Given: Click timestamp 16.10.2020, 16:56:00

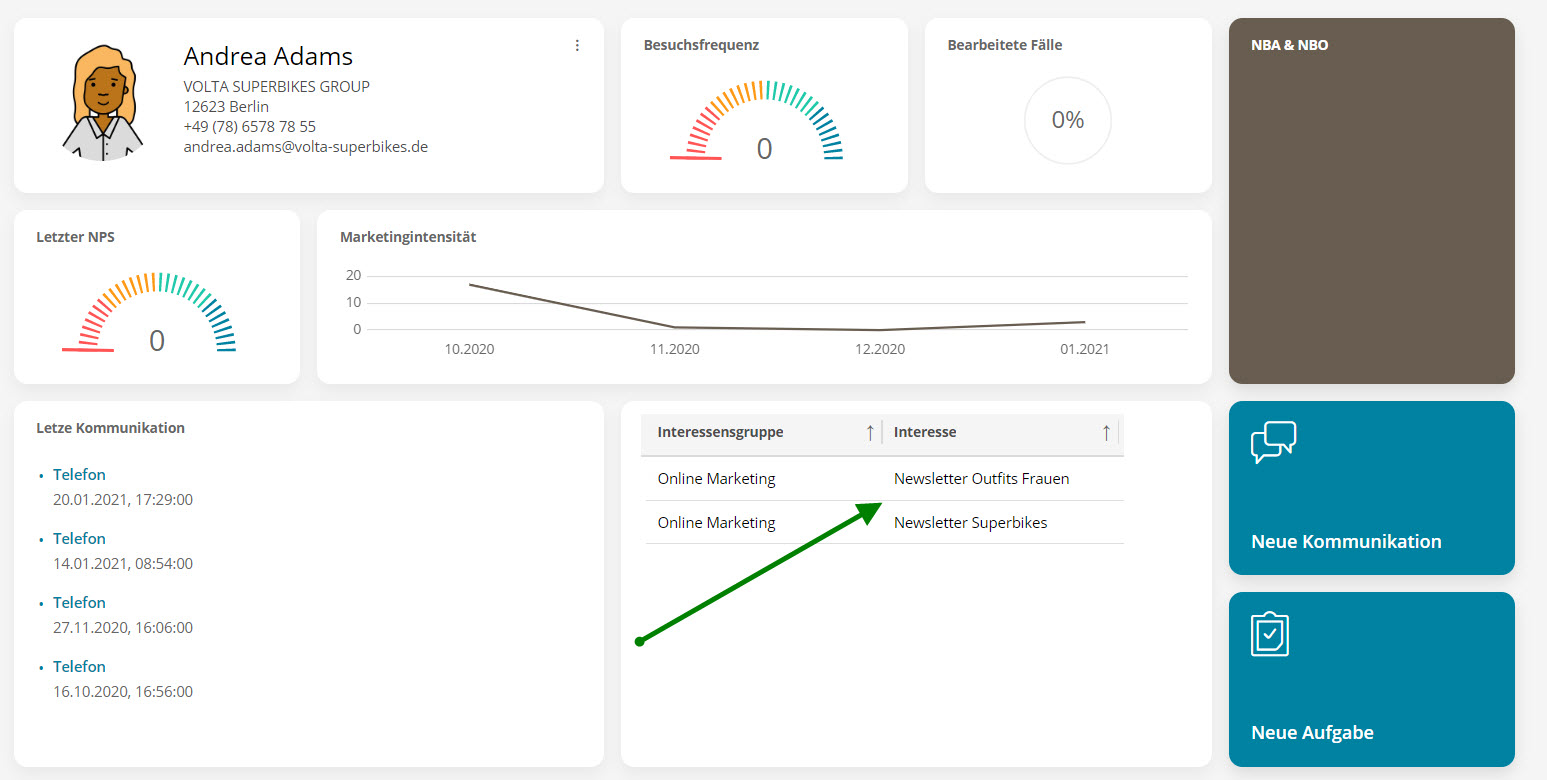Looking at the screenshot, I should point(123,691).
